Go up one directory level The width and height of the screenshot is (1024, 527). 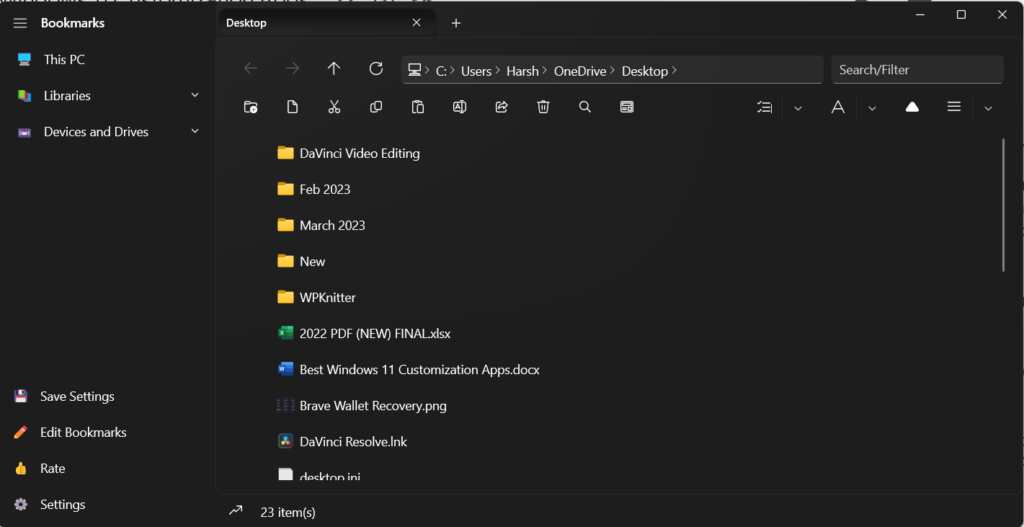[x=334, y=69]
